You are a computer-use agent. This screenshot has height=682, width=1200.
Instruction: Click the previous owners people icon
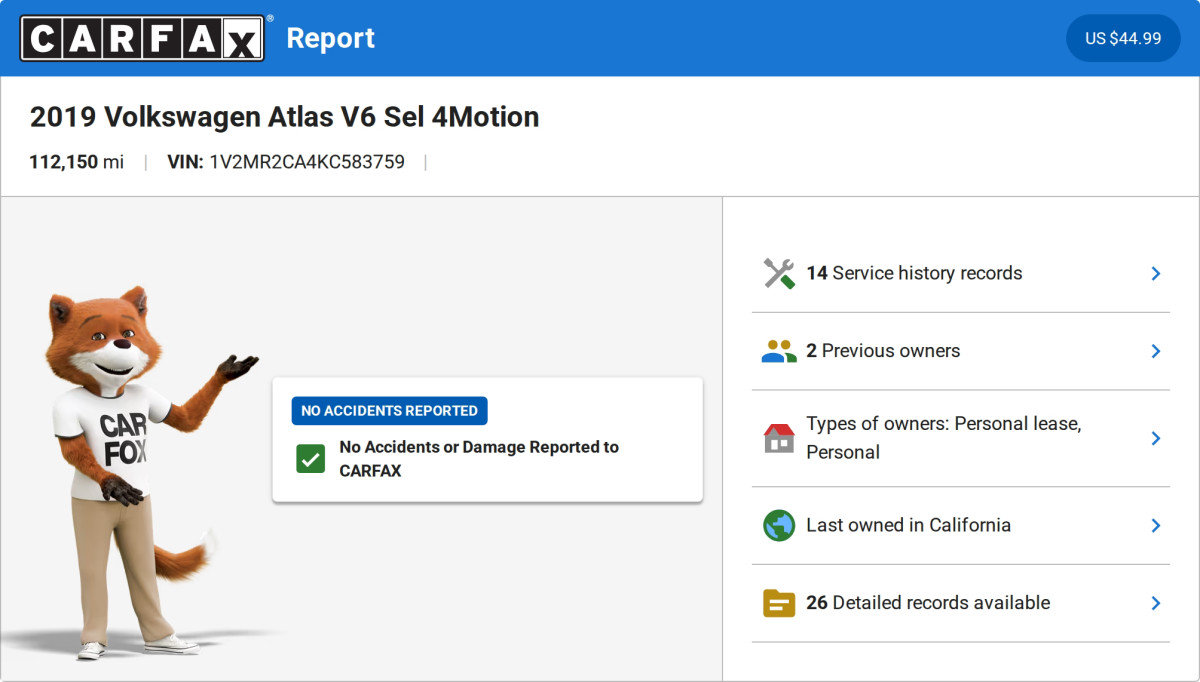[778, 351]
